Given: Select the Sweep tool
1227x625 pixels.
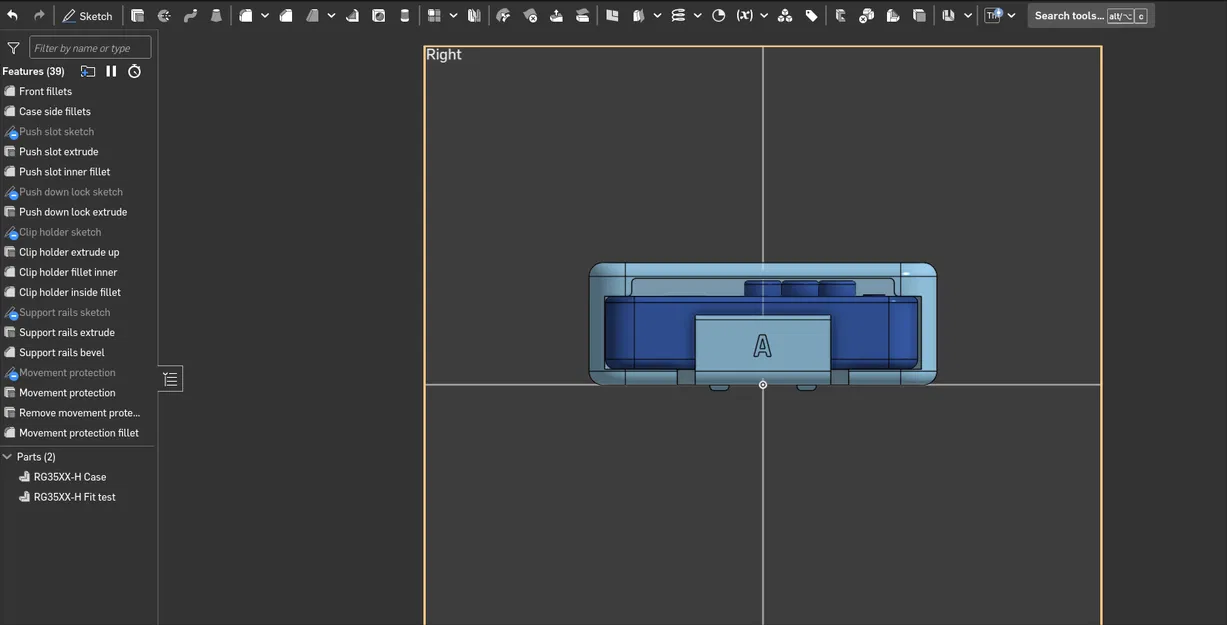Looking at the screenshot, I should (190, 16).
